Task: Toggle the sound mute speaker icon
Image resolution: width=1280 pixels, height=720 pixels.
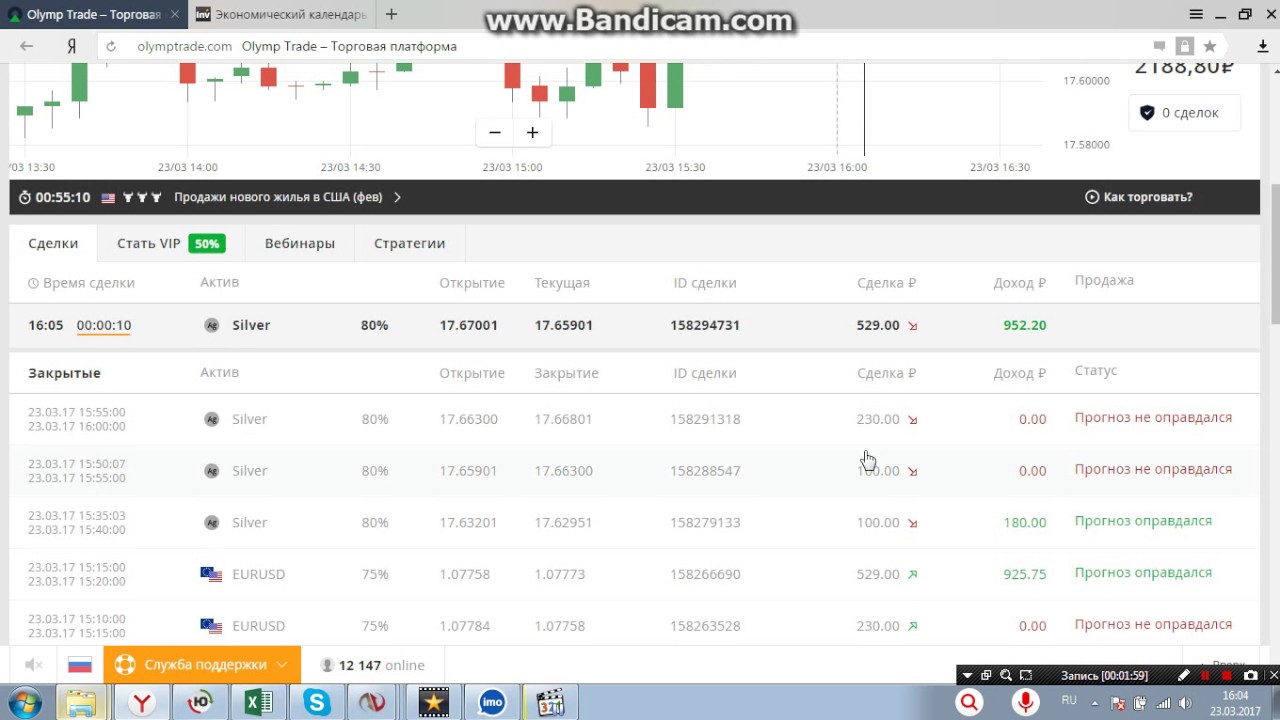Action: [33, 665]
